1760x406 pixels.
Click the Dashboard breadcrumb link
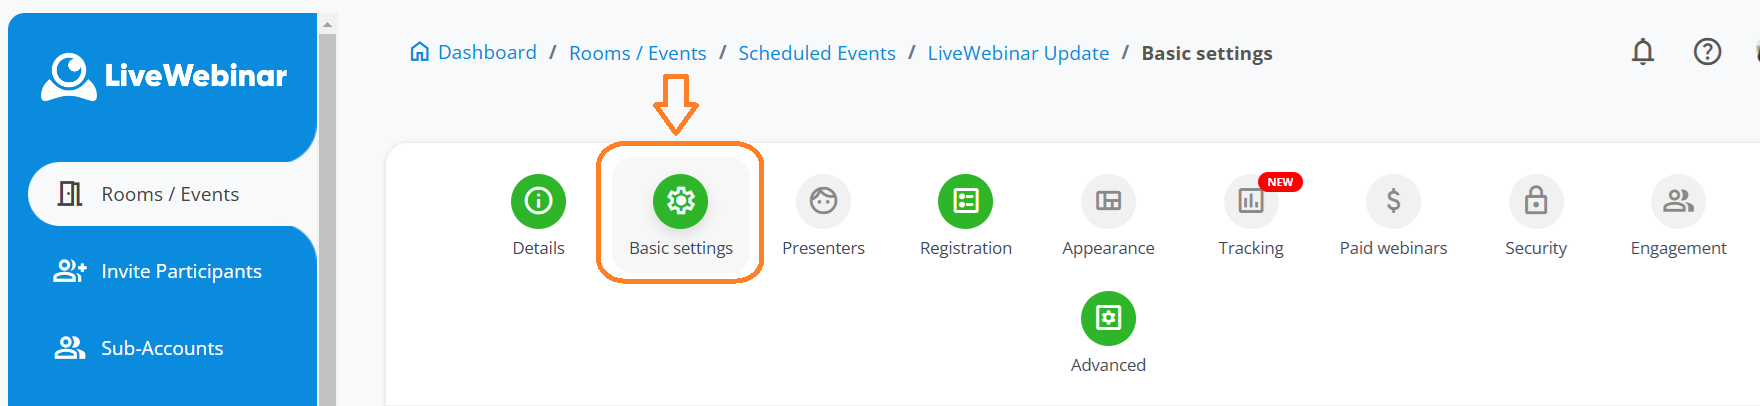tap(486, 53)
